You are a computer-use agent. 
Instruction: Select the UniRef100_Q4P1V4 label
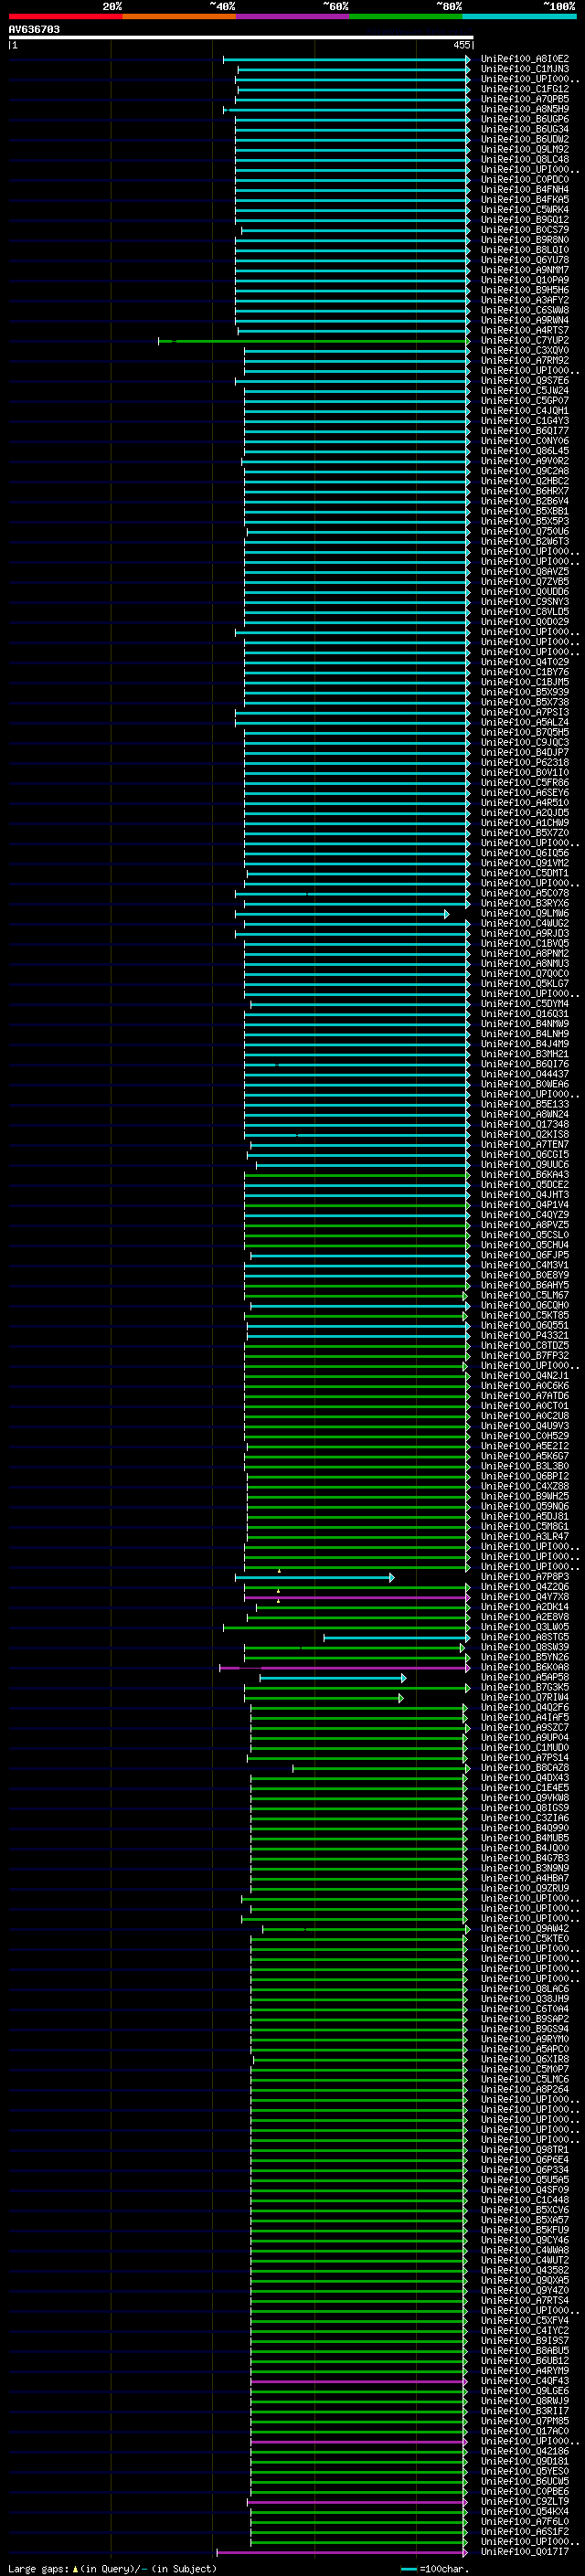(525, 1205)
